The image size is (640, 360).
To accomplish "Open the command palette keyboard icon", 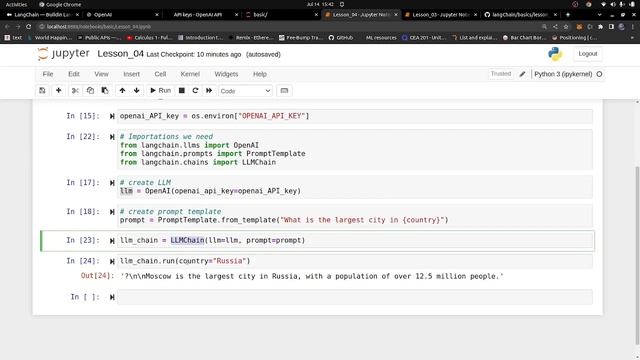I will click(x=284, y=91).
